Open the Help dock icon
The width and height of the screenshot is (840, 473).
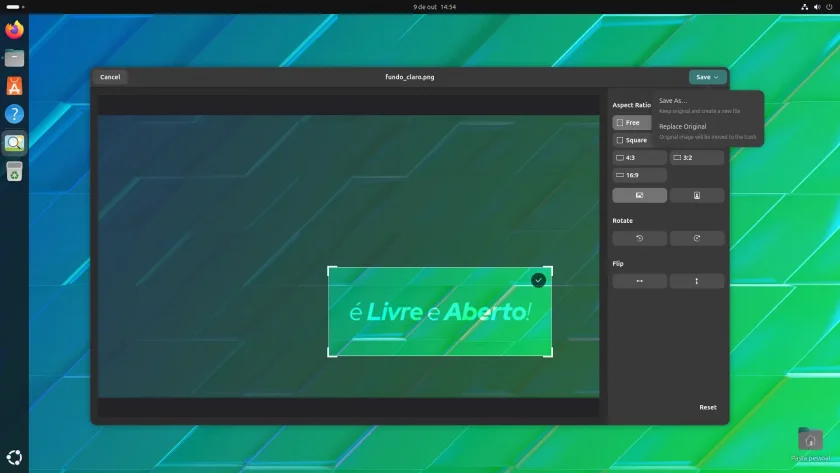pos(14,114)
